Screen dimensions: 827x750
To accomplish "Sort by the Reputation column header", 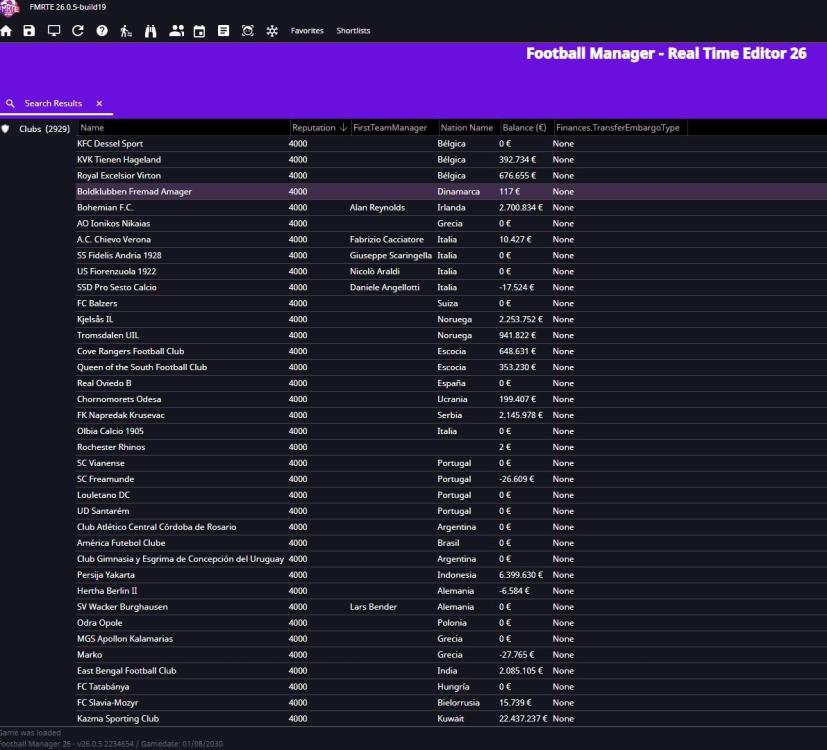I will tap(313, 128).
